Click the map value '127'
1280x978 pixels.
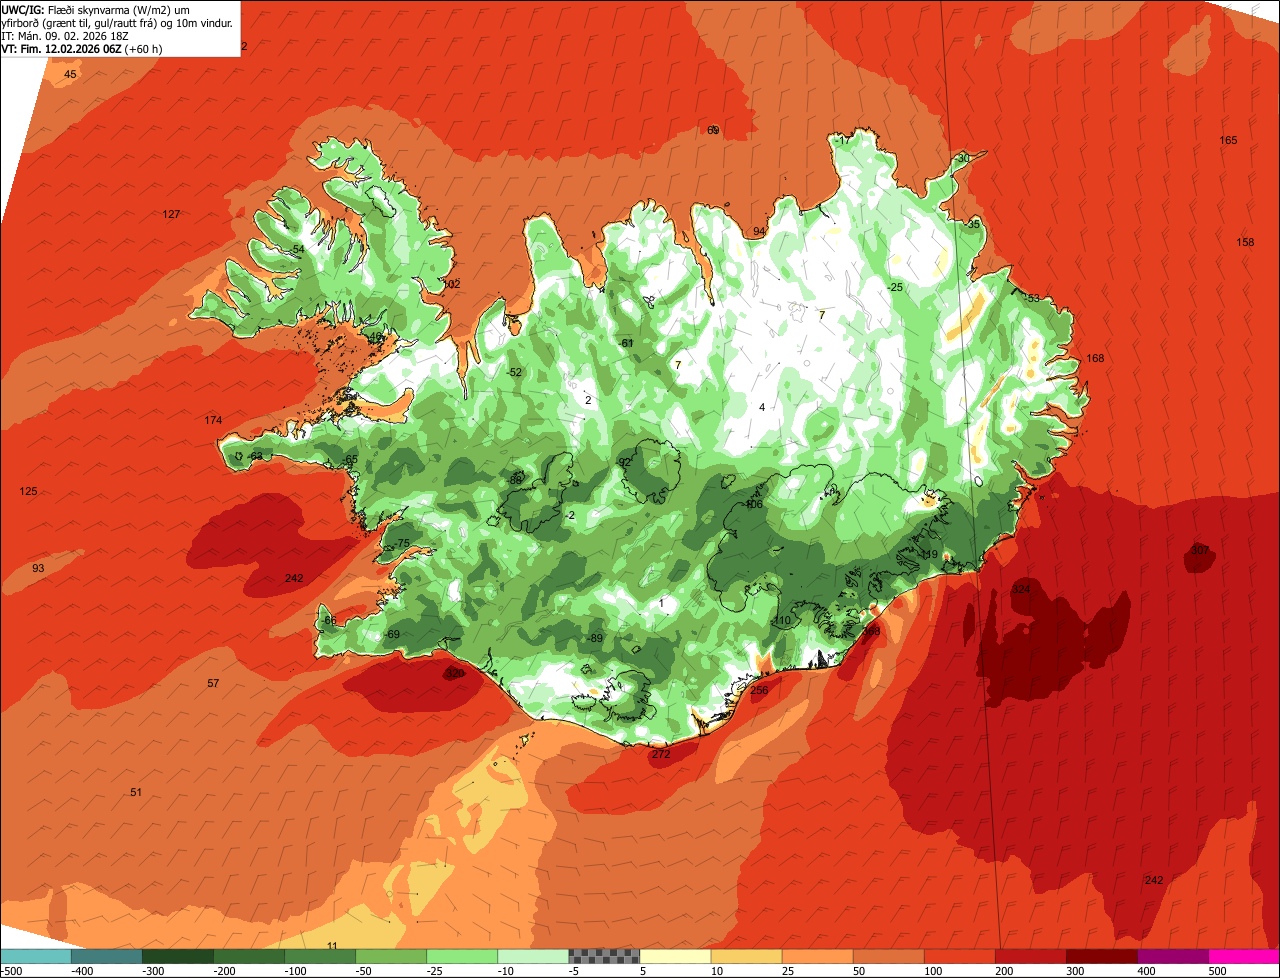coord(171,215)
